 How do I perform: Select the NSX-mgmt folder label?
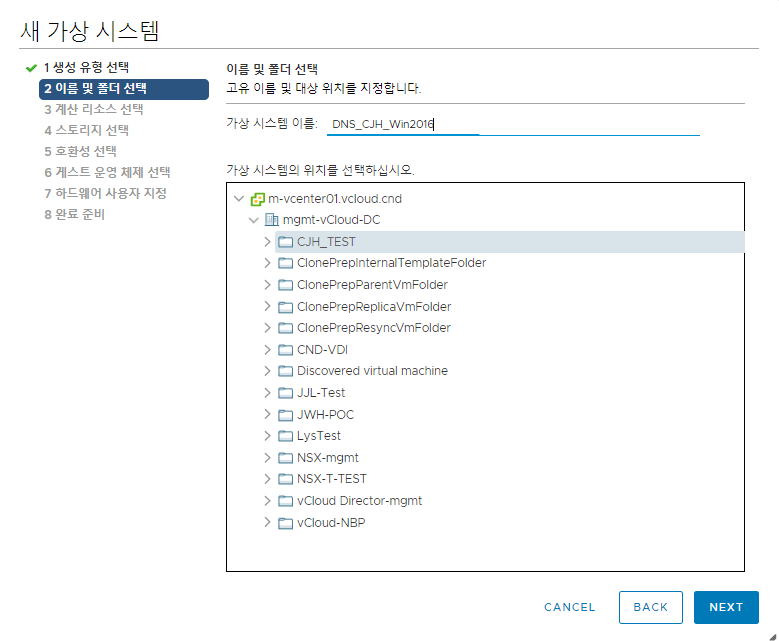click(x=327, y=458)
